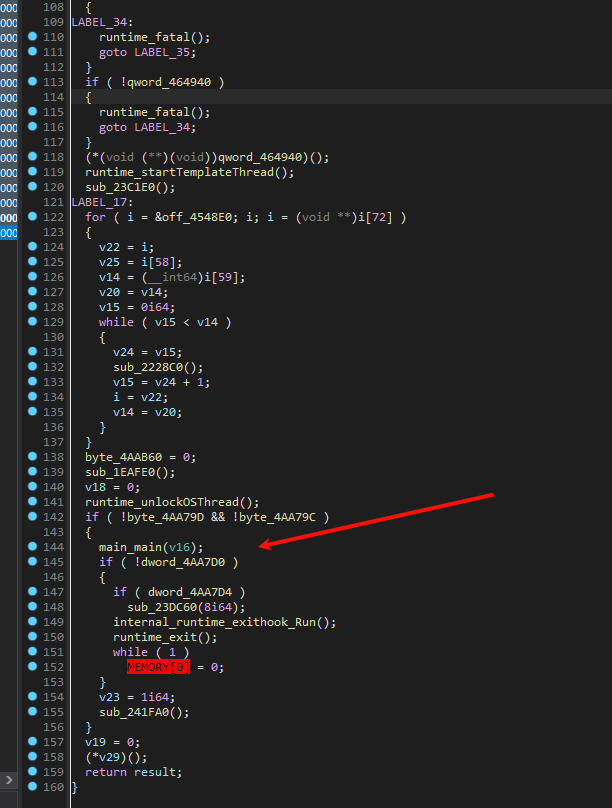Viewport: 612px width, 808px height.
Task: Select the byte_4AAB60 variable
Action: (x=123, y=457)
